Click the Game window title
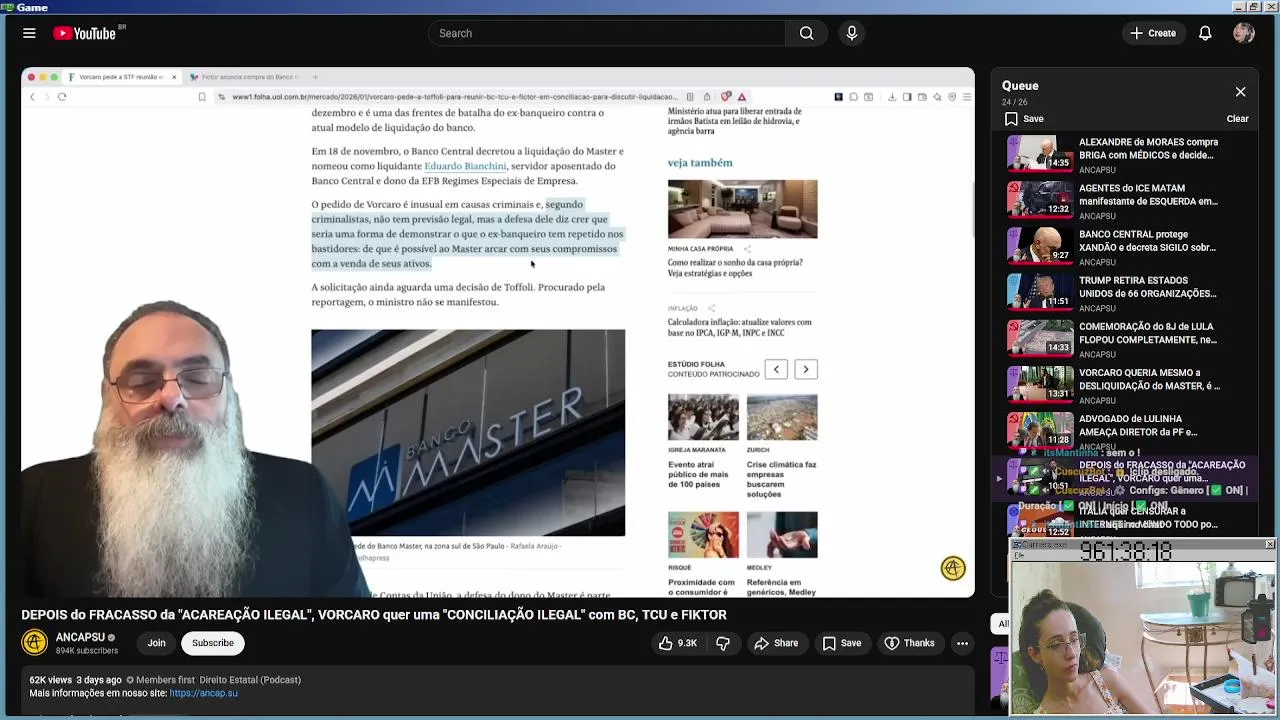1280x720 pixels. (32, 7)
